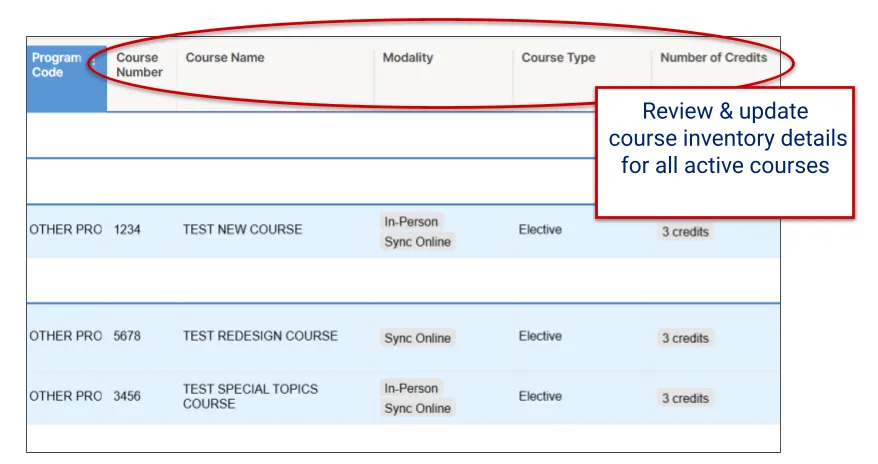The height and width of the screenshot is (464, 878).
Task: Select course number 3456 cell
Action: coord(127,396)
